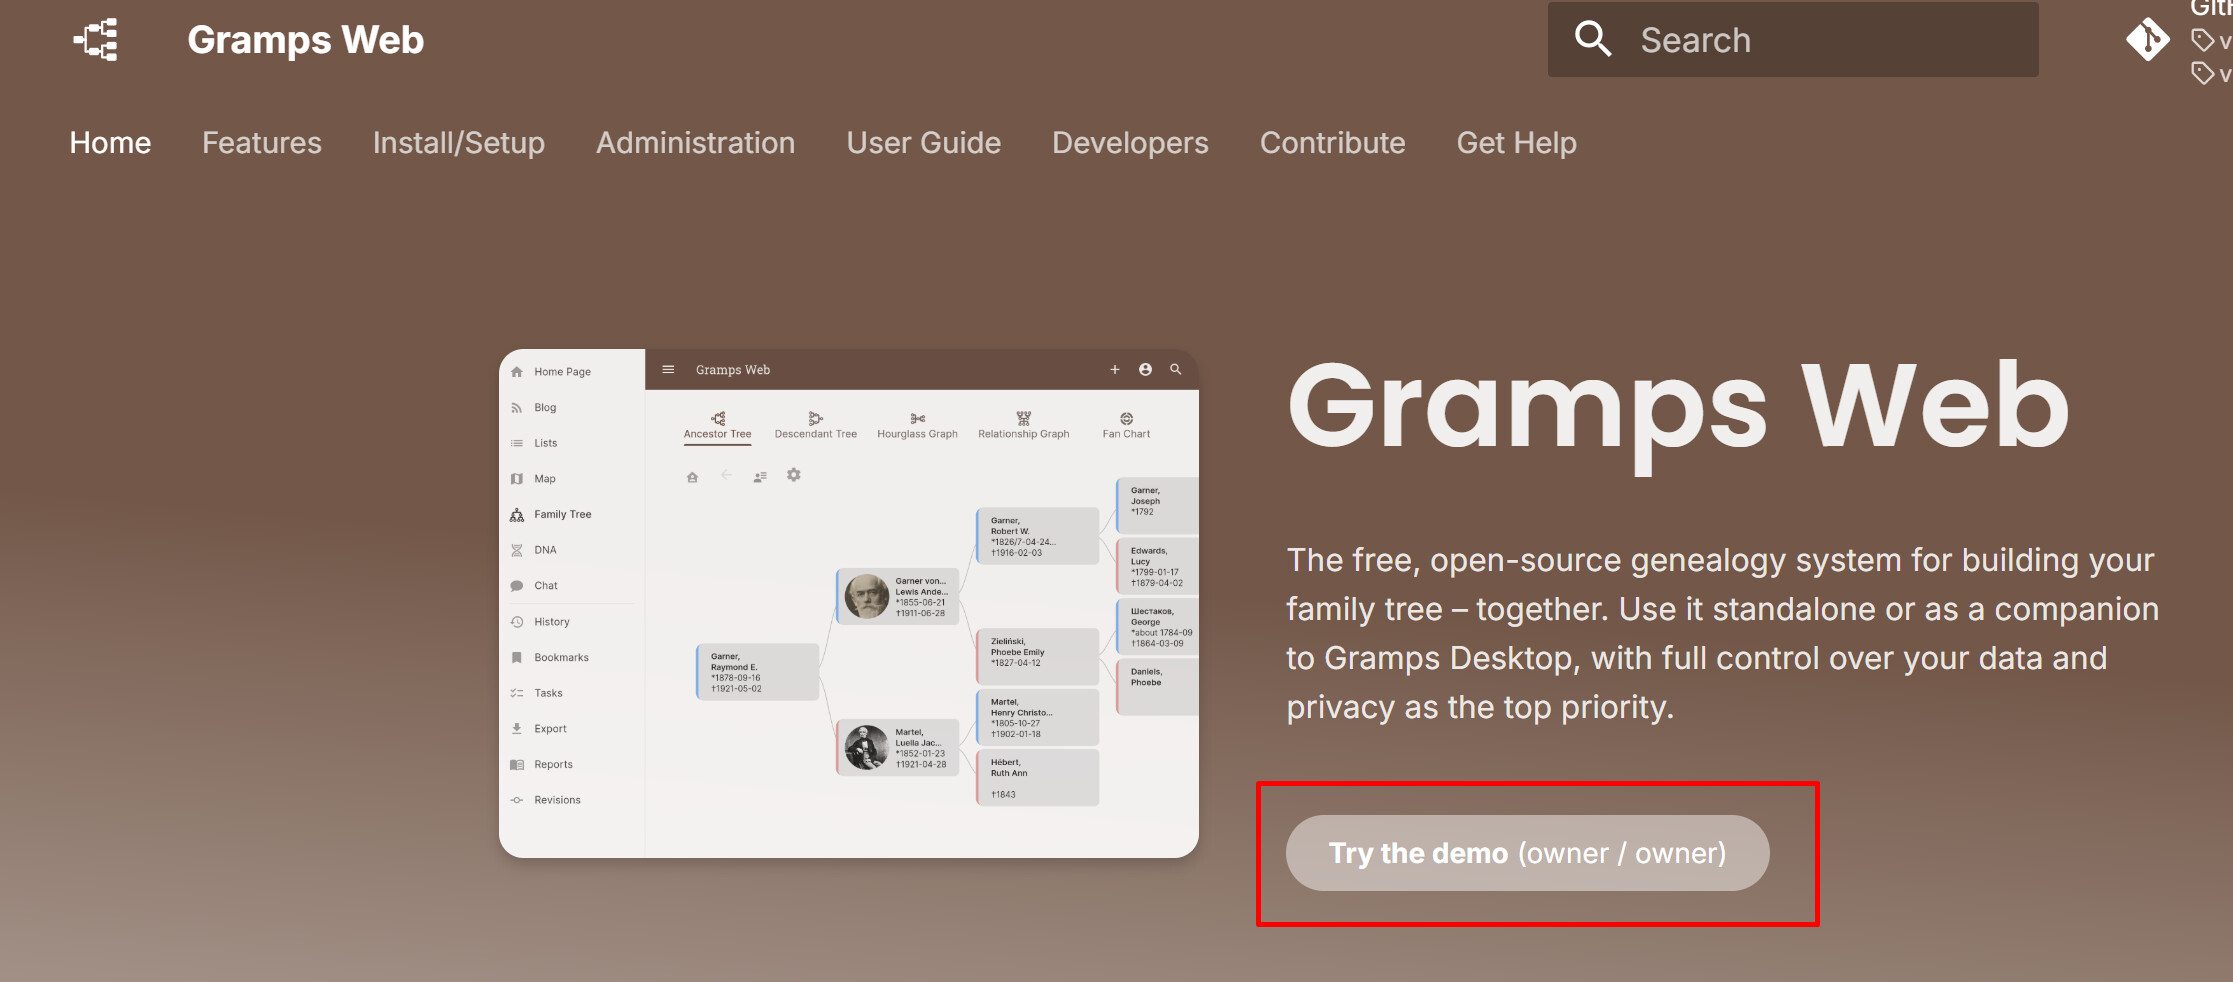Click the Gramps Web site title in header
Screen dimensions: 2233x982
(306, 40)
